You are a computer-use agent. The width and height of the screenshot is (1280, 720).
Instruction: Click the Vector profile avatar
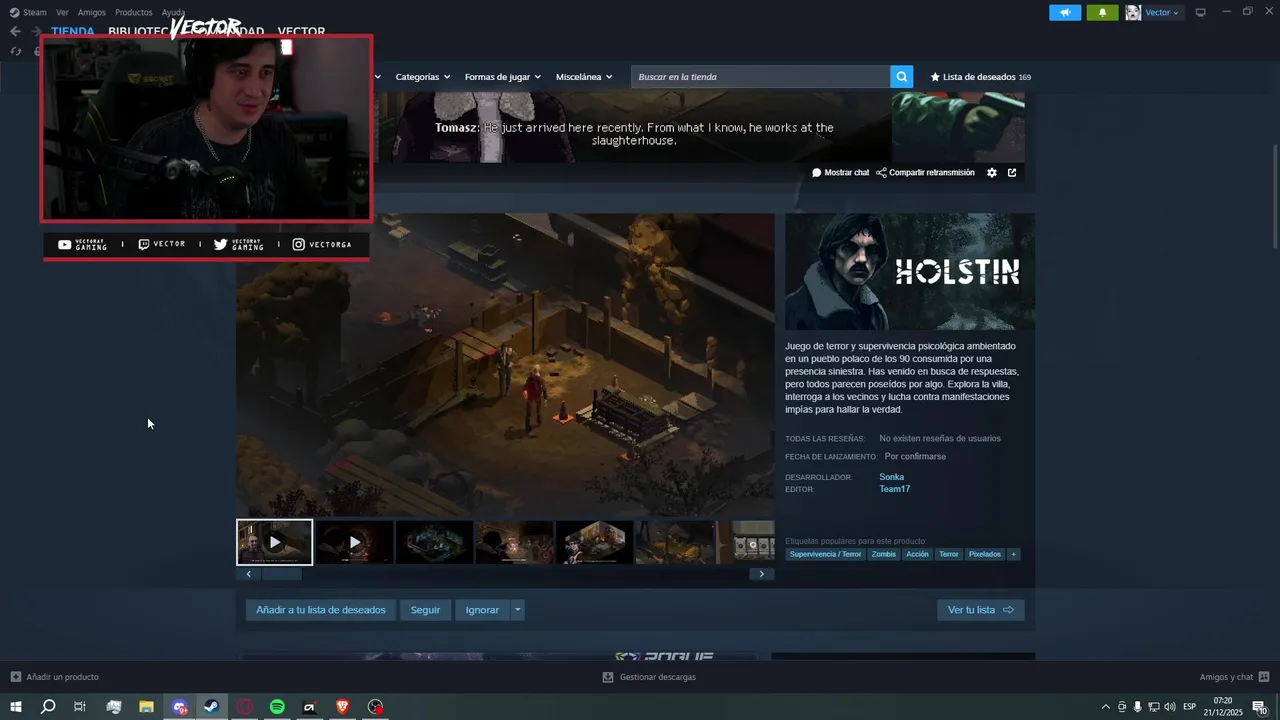coord(1133,12)
